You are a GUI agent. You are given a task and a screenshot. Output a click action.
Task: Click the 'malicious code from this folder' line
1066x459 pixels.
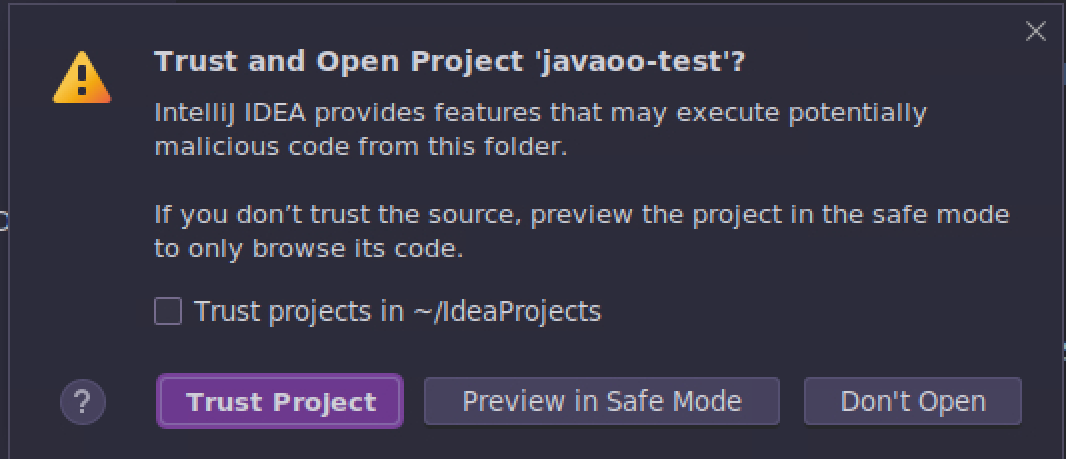pyautogui.click(x=361, y=147)
